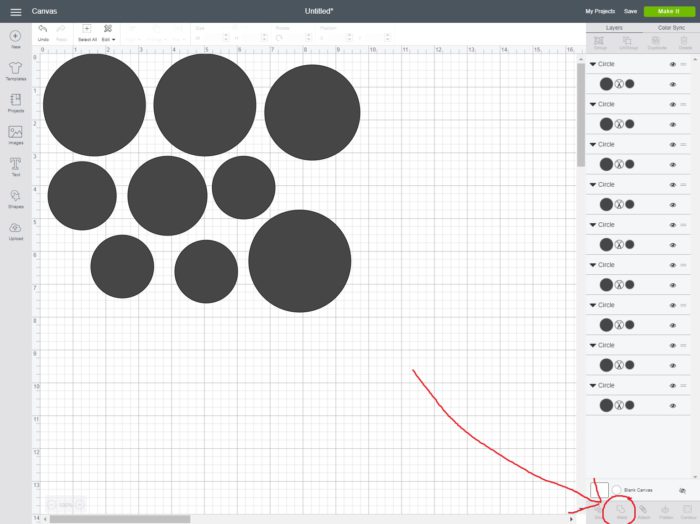Image resolution: width=700 pixels, height=524 pixels.
Task: Click the Attach tool
Action: (643, 512)
